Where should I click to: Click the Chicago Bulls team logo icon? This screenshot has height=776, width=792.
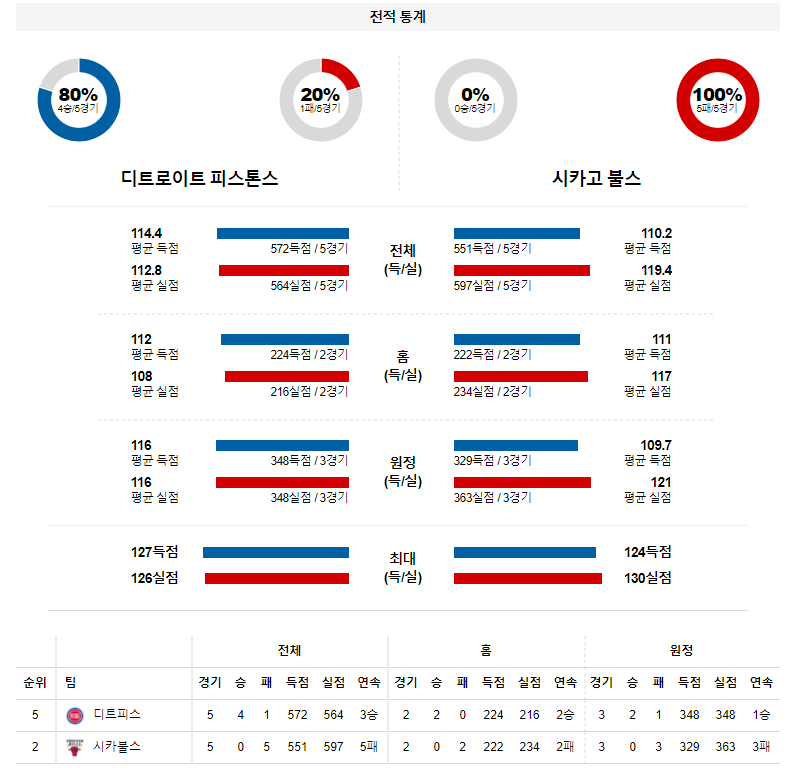pos(75,747)
